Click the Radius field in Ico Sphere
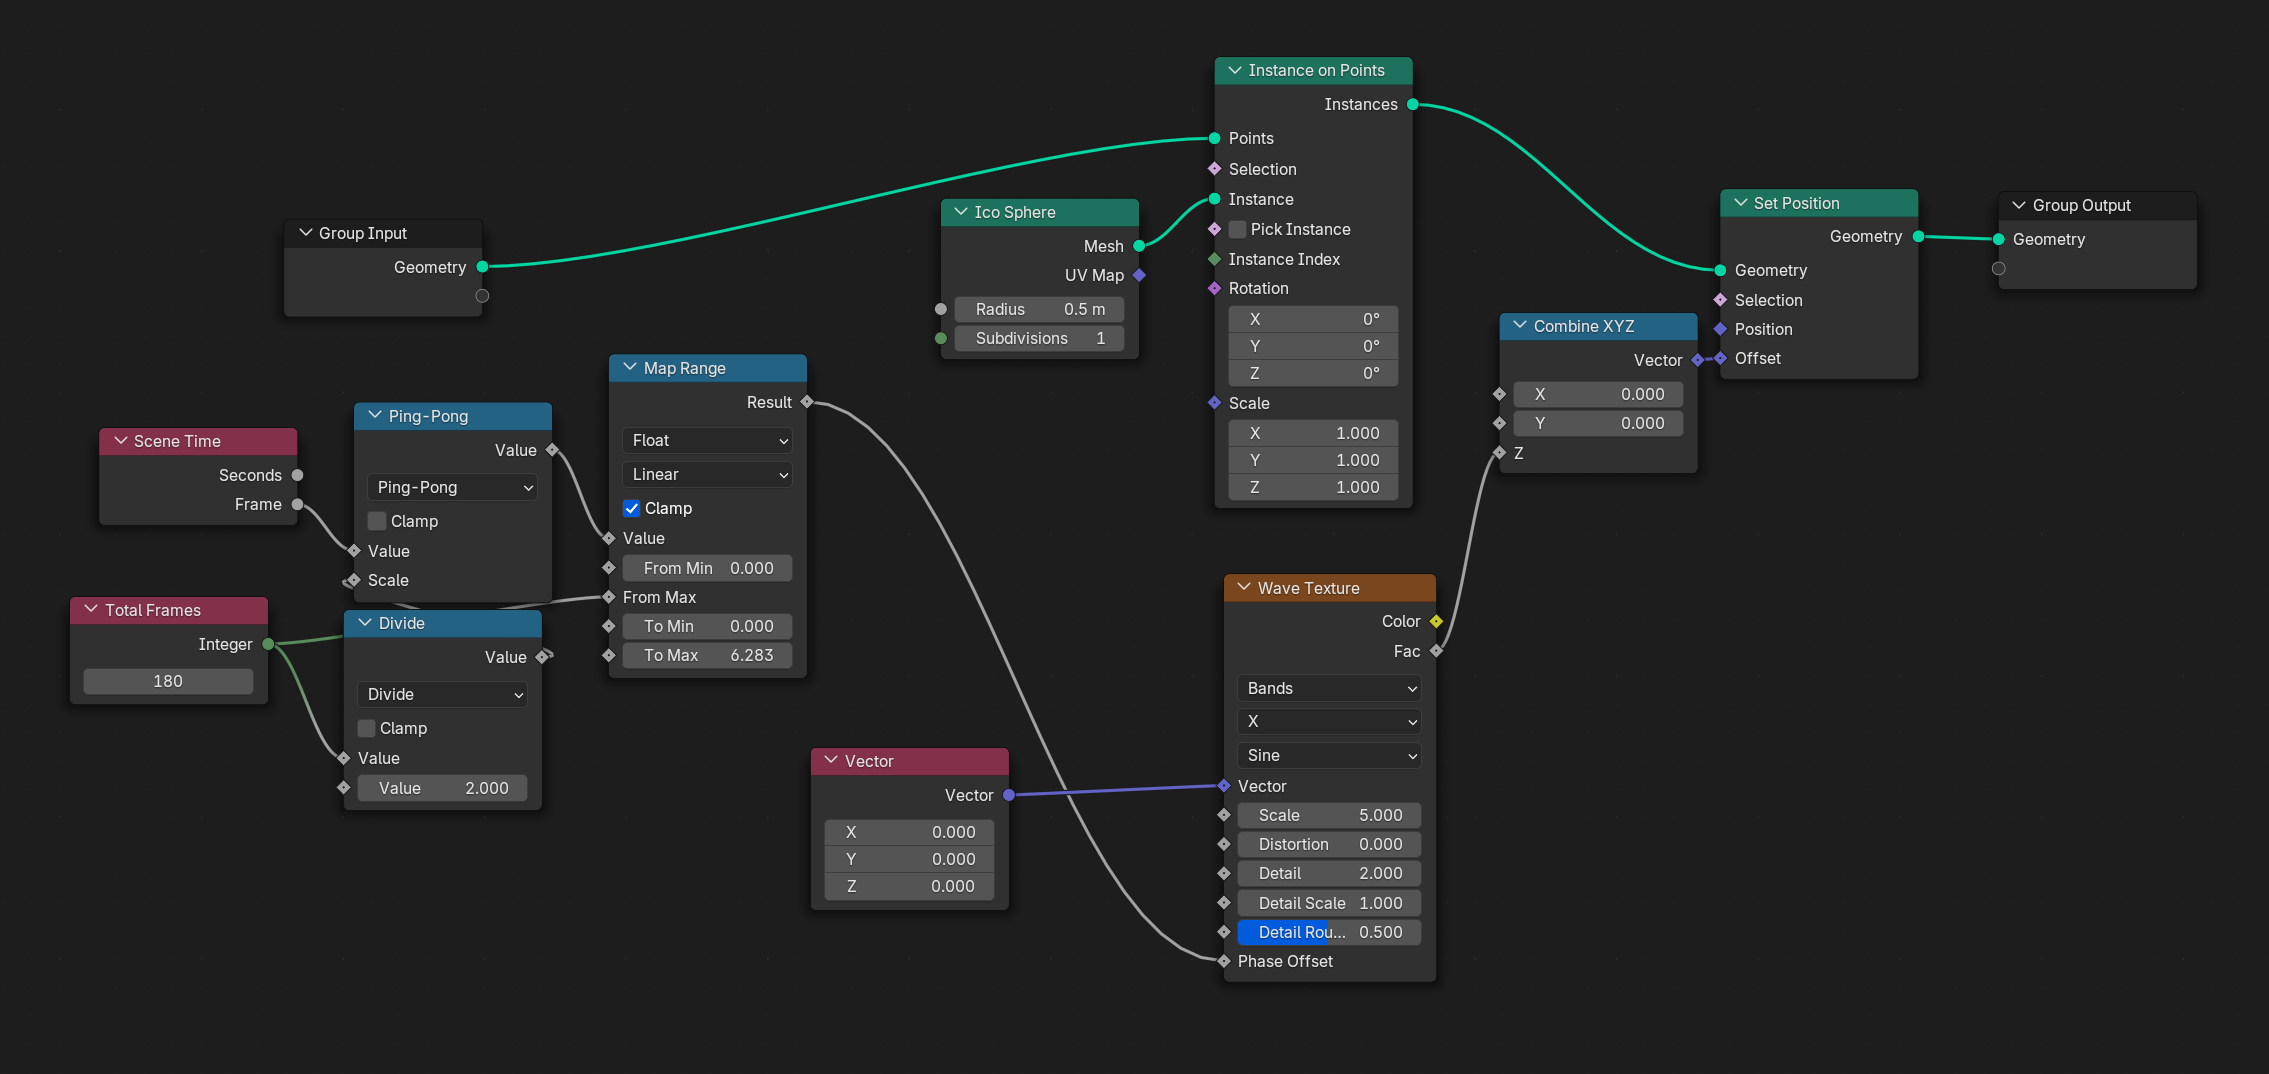Viewport: 2269px width, 1074px height. 1040,309
